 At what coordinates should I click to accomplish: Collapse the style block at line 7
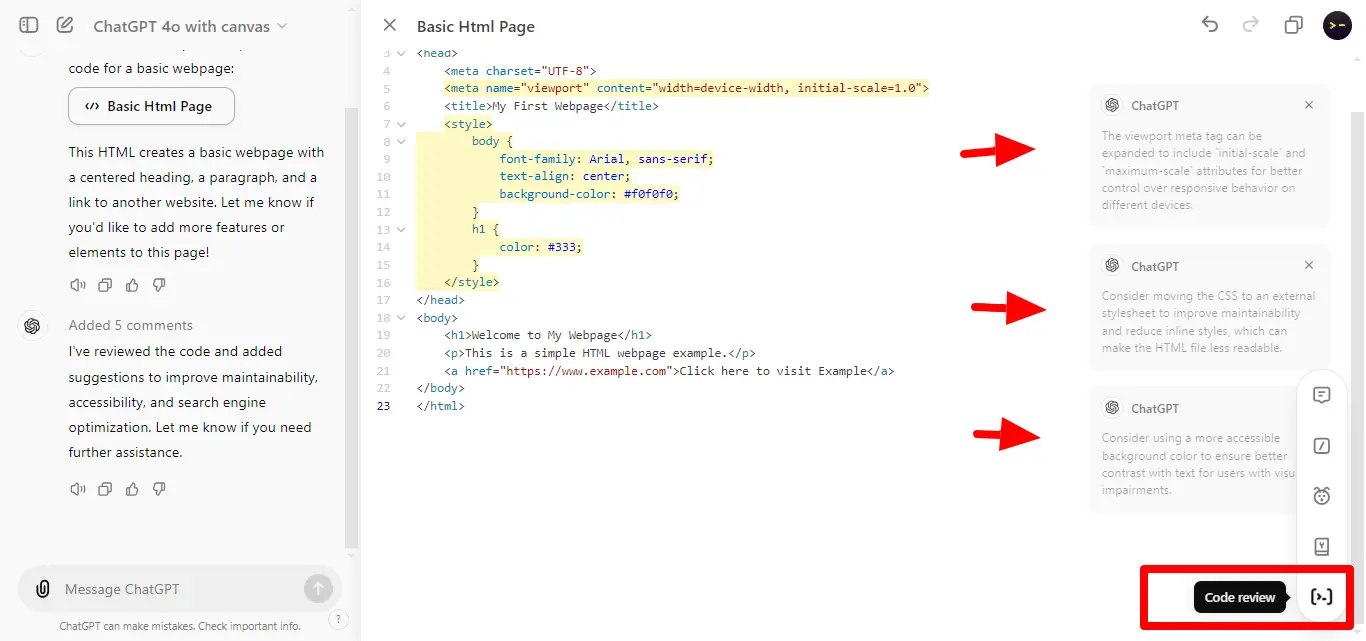(400, 123)
